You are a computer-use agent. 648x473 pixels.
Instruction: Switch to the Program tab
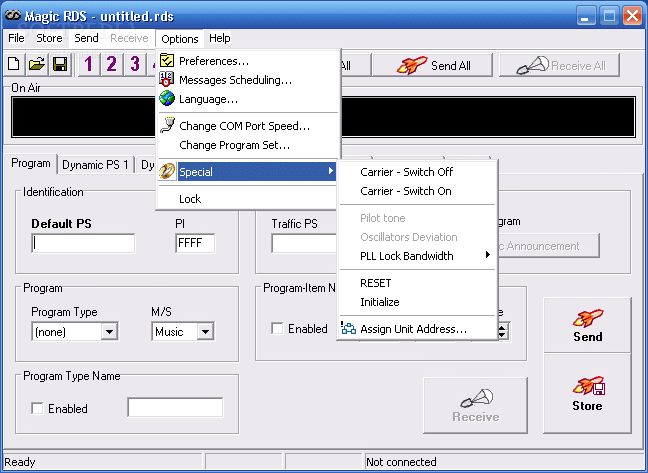tap(31, 163)
